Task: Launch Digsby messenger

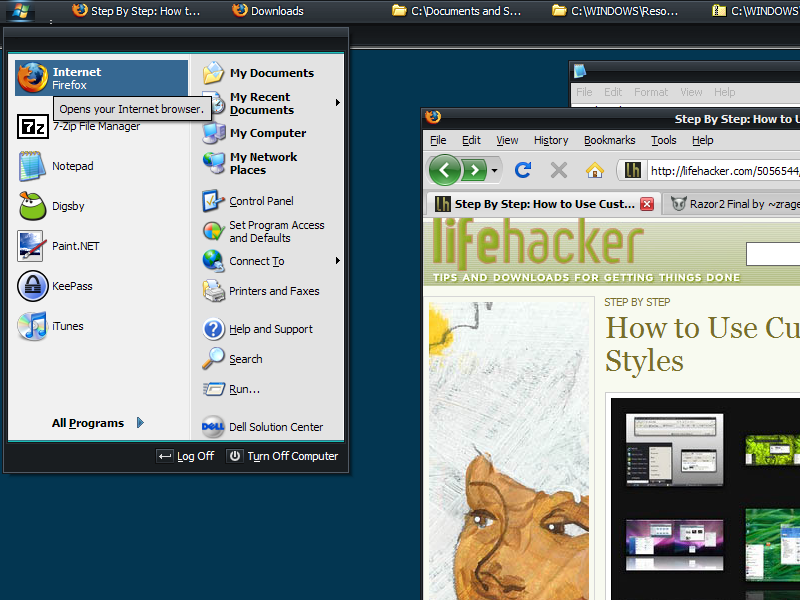Action: tap(68, 206)
